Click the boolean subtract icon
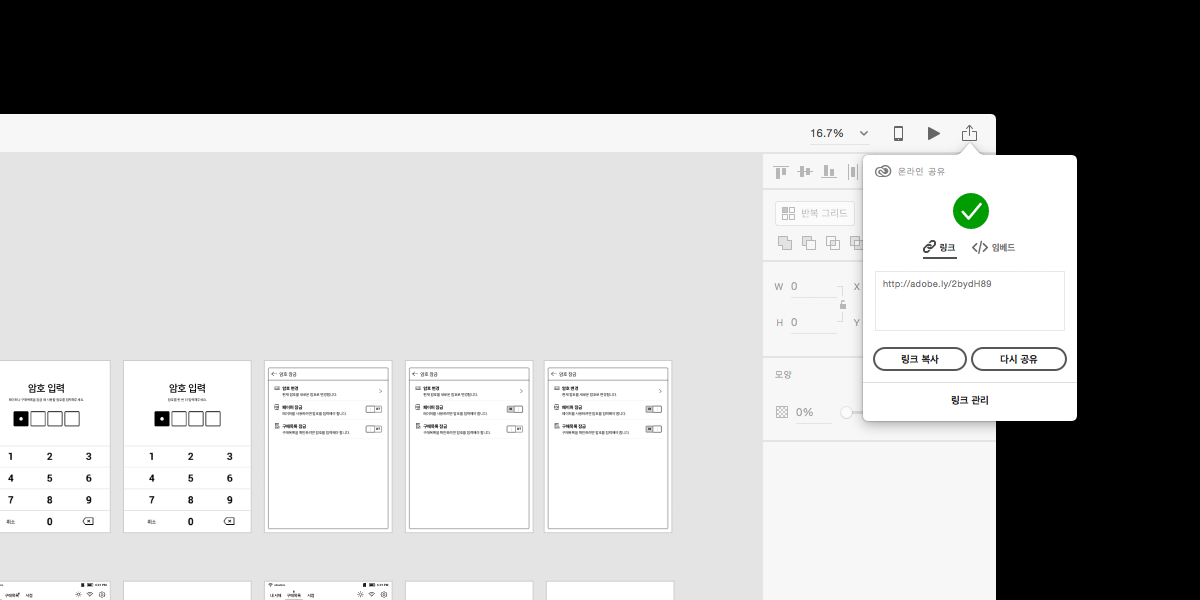This screenshot has height=600, width=1200. (809, 242)
